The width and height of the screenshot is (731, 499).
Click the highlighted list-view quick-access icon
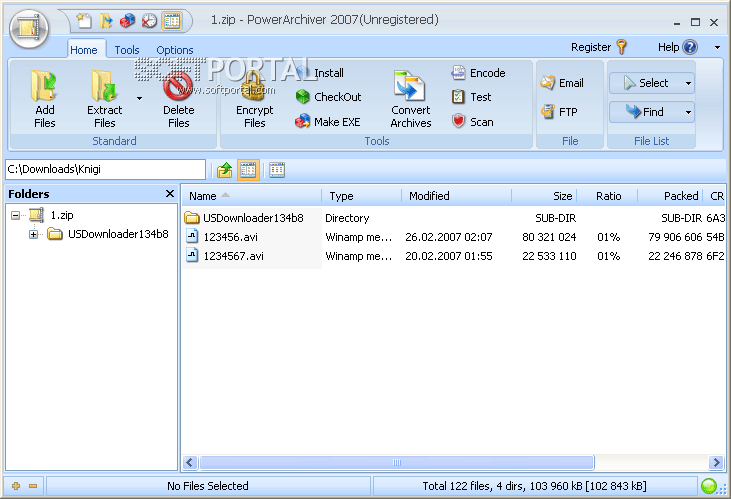pos(172,21)
